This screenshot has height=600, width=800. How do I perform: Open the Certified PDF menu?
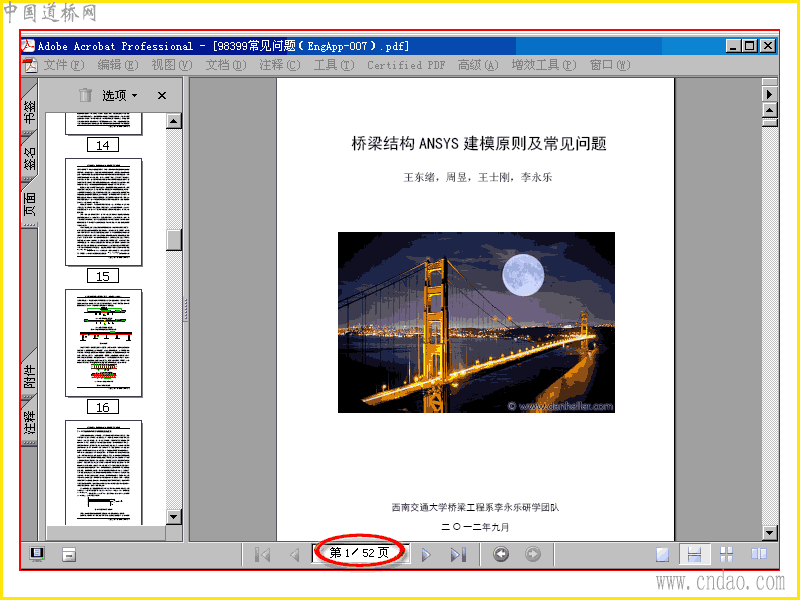pyautogui.click(x=406, y=65)
